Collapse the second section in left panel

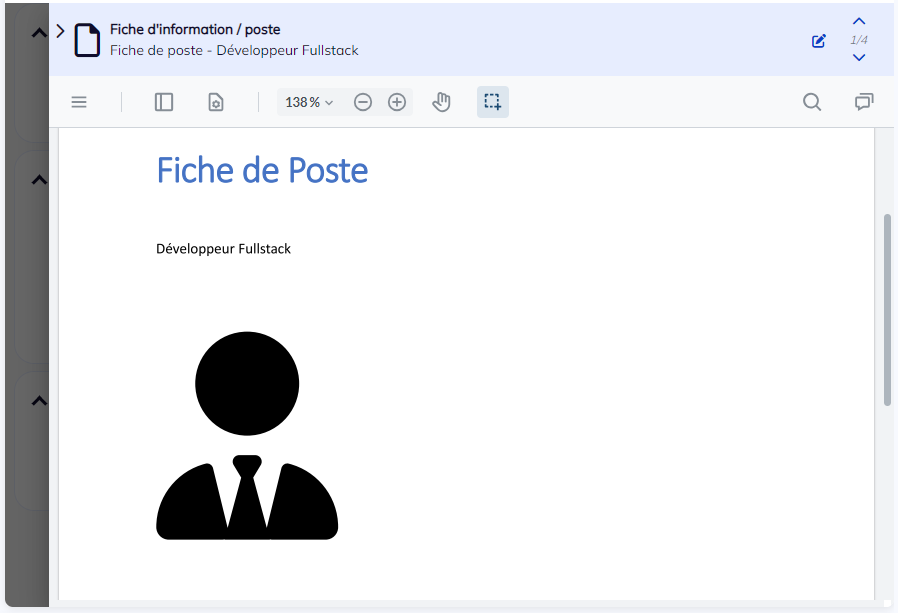[39, 180]
